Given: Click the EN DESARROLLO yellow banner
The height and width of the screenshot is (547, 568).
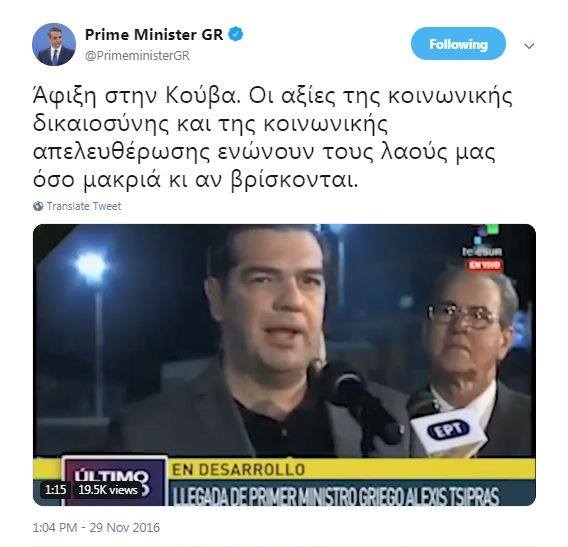Looking at the screenshot, I should click(238, 469).
